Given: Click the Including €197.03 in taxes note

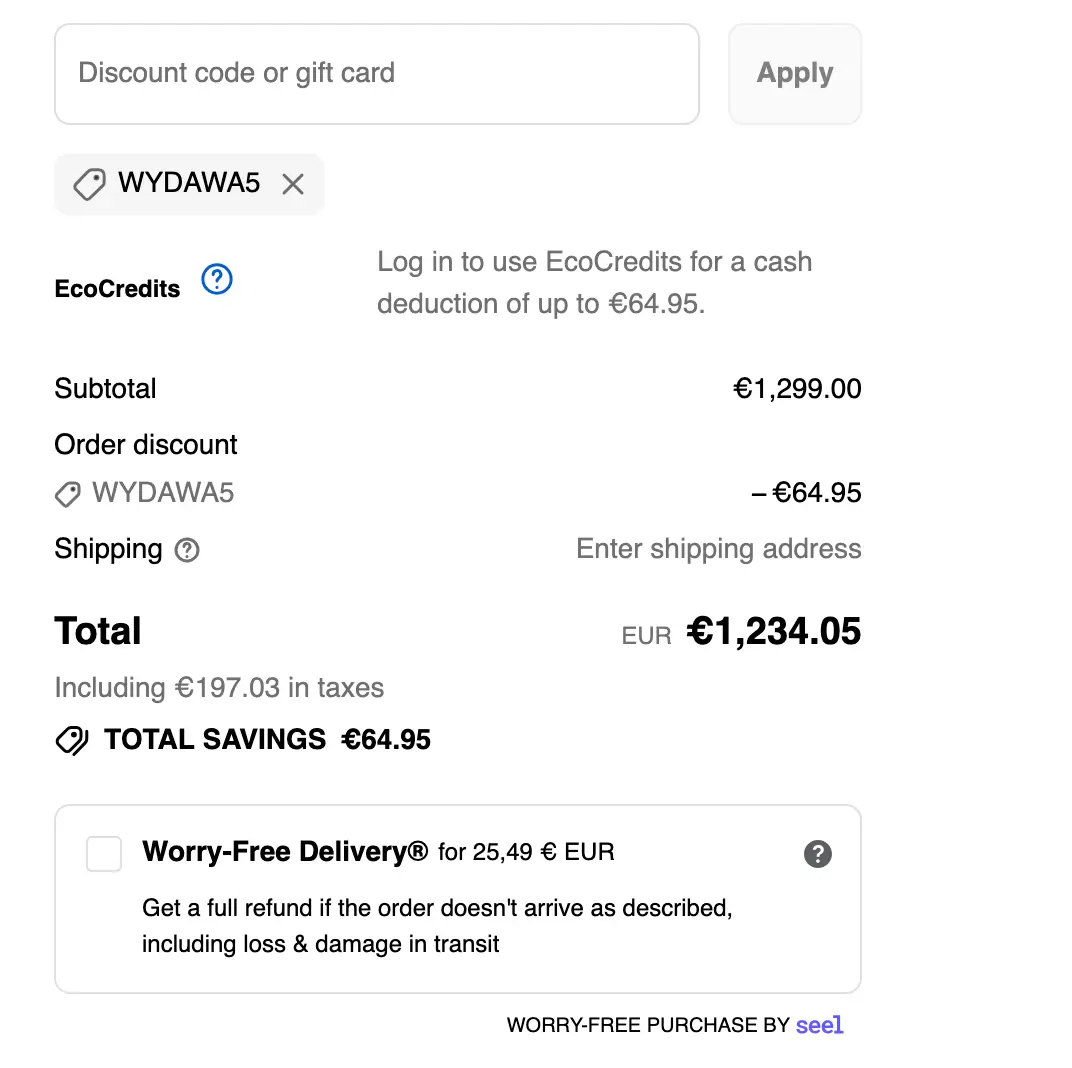Looking at the screenshot, I should [x=219, y=688].
